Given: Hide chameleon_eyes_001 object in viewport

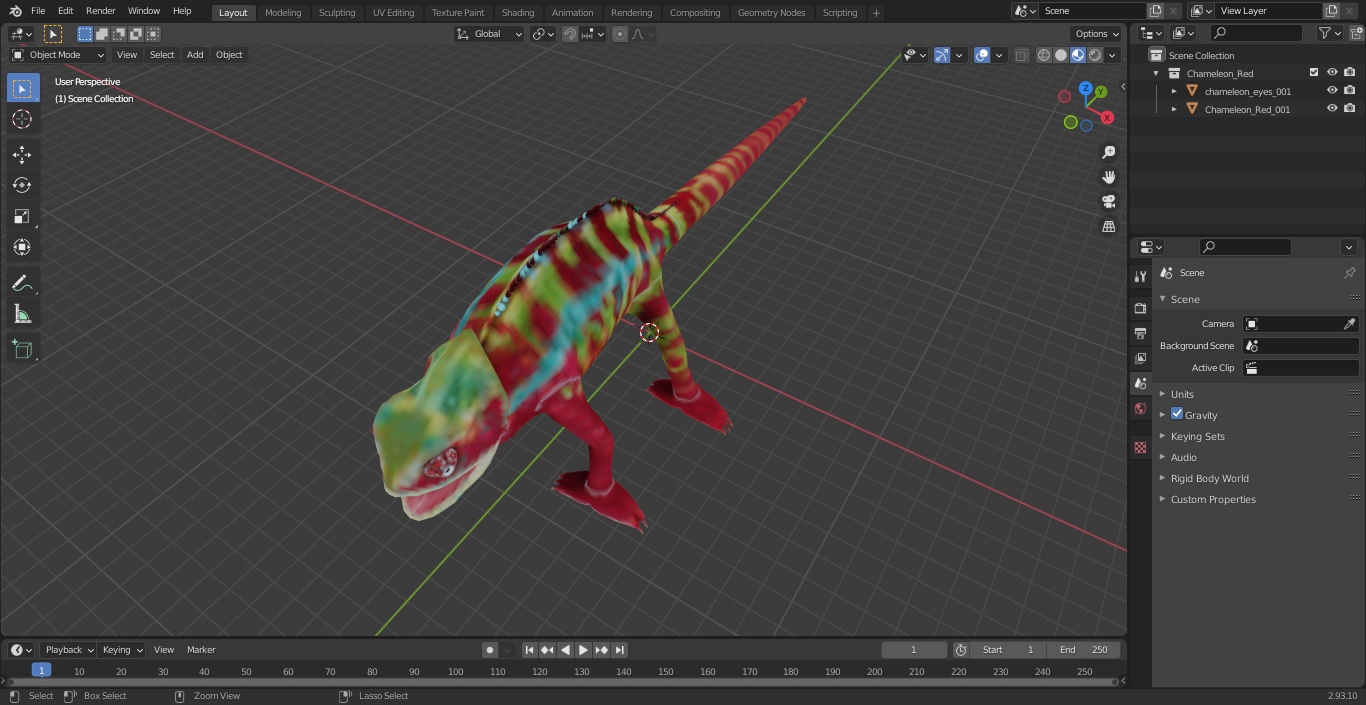Looking at the screenshot, I should (x=1332, y=91).
